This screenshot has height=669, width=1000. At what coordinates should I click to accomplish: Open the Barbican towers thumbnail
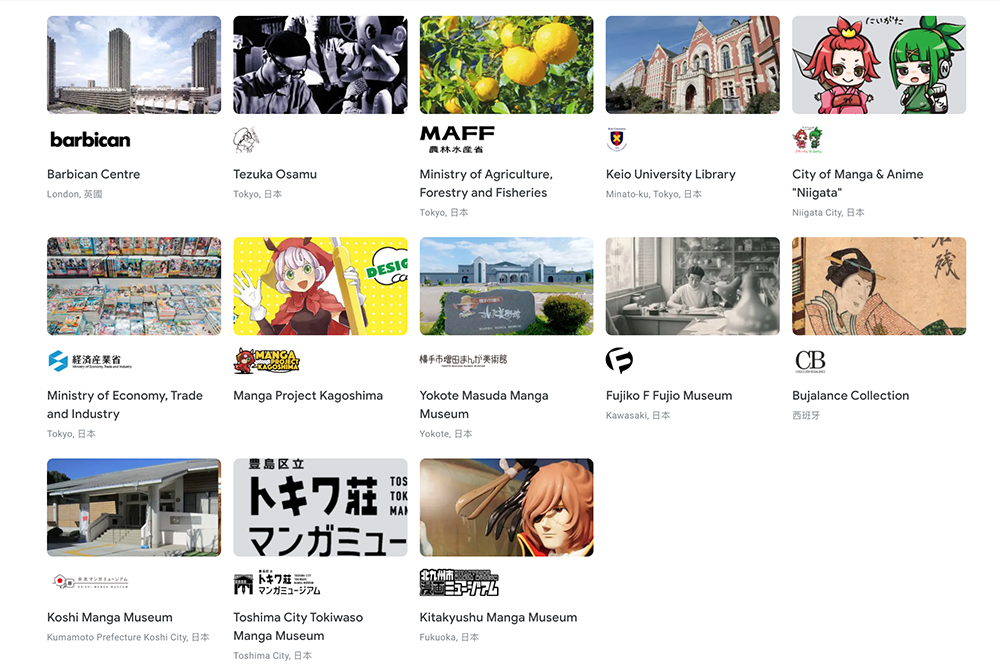click(134, 65)
